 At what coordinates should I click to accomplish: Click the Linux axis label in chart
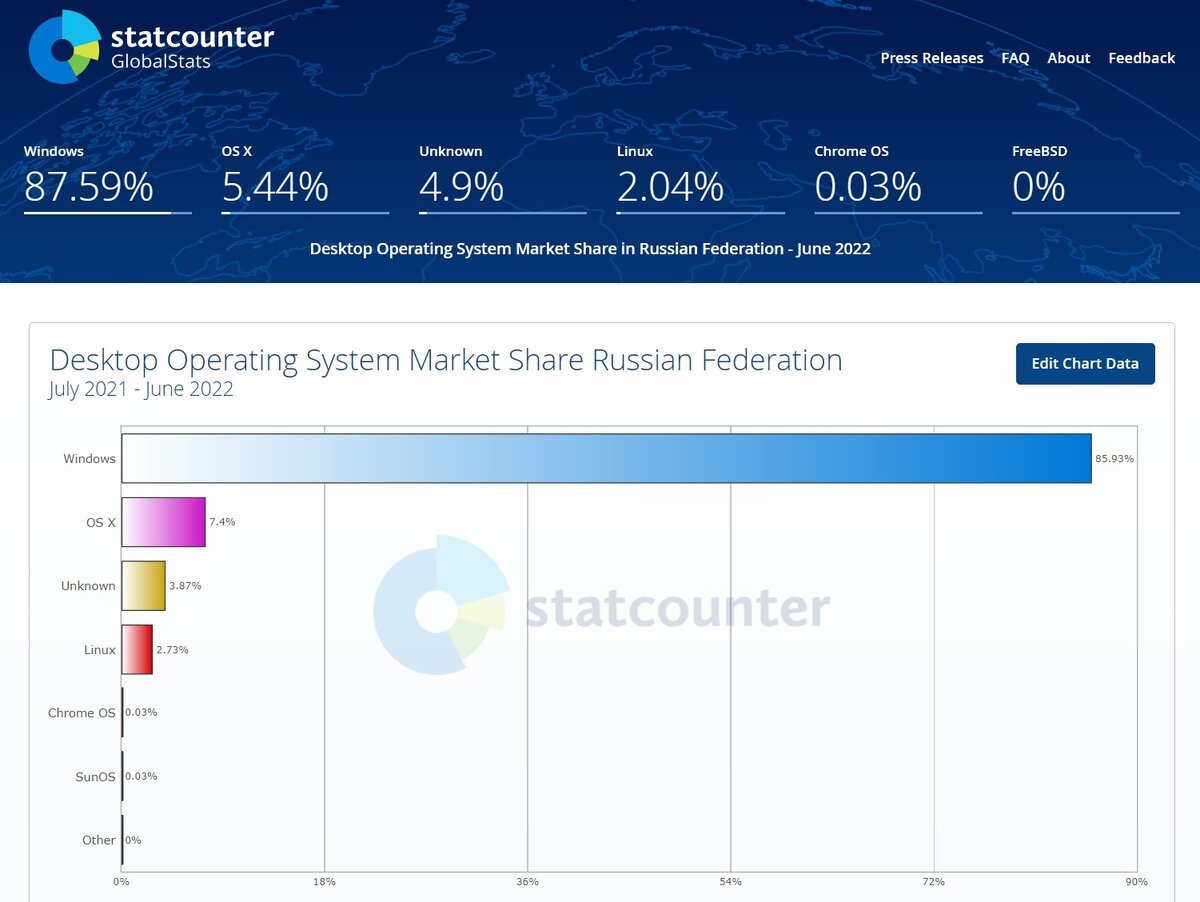pos(100,650)
